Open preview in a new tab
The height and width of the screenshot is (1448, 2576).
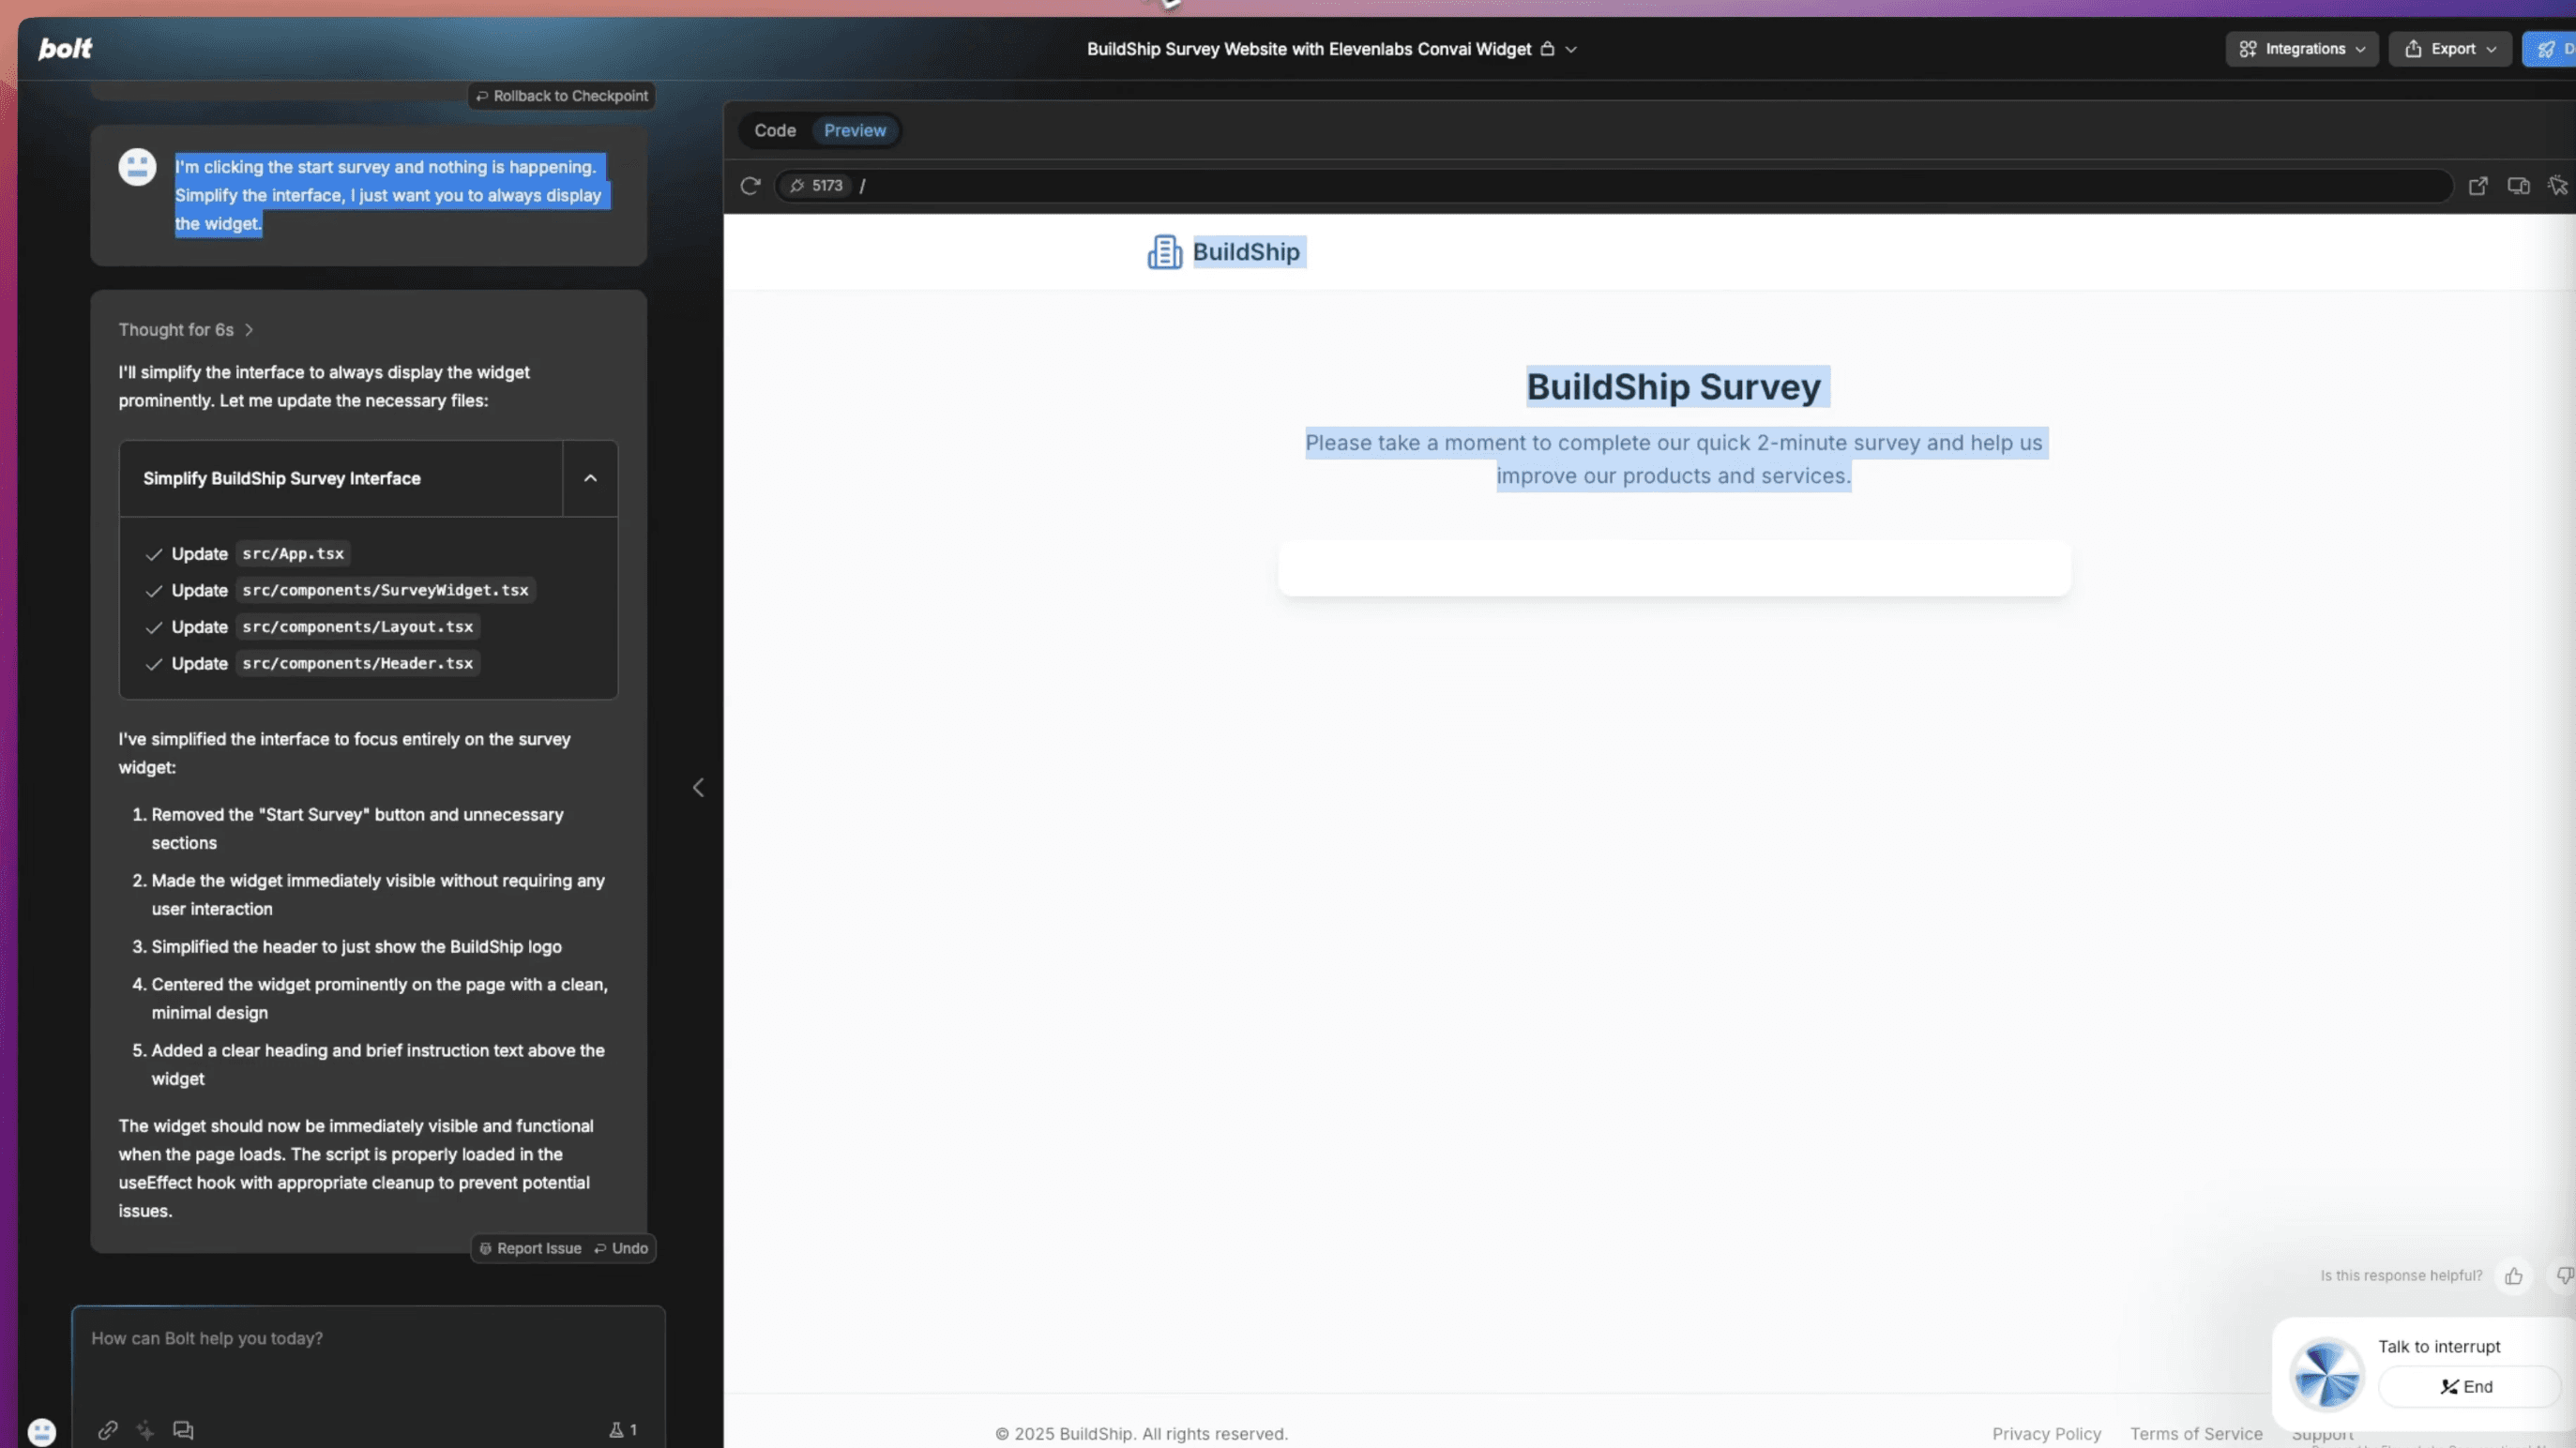[x=2478, y=186]
